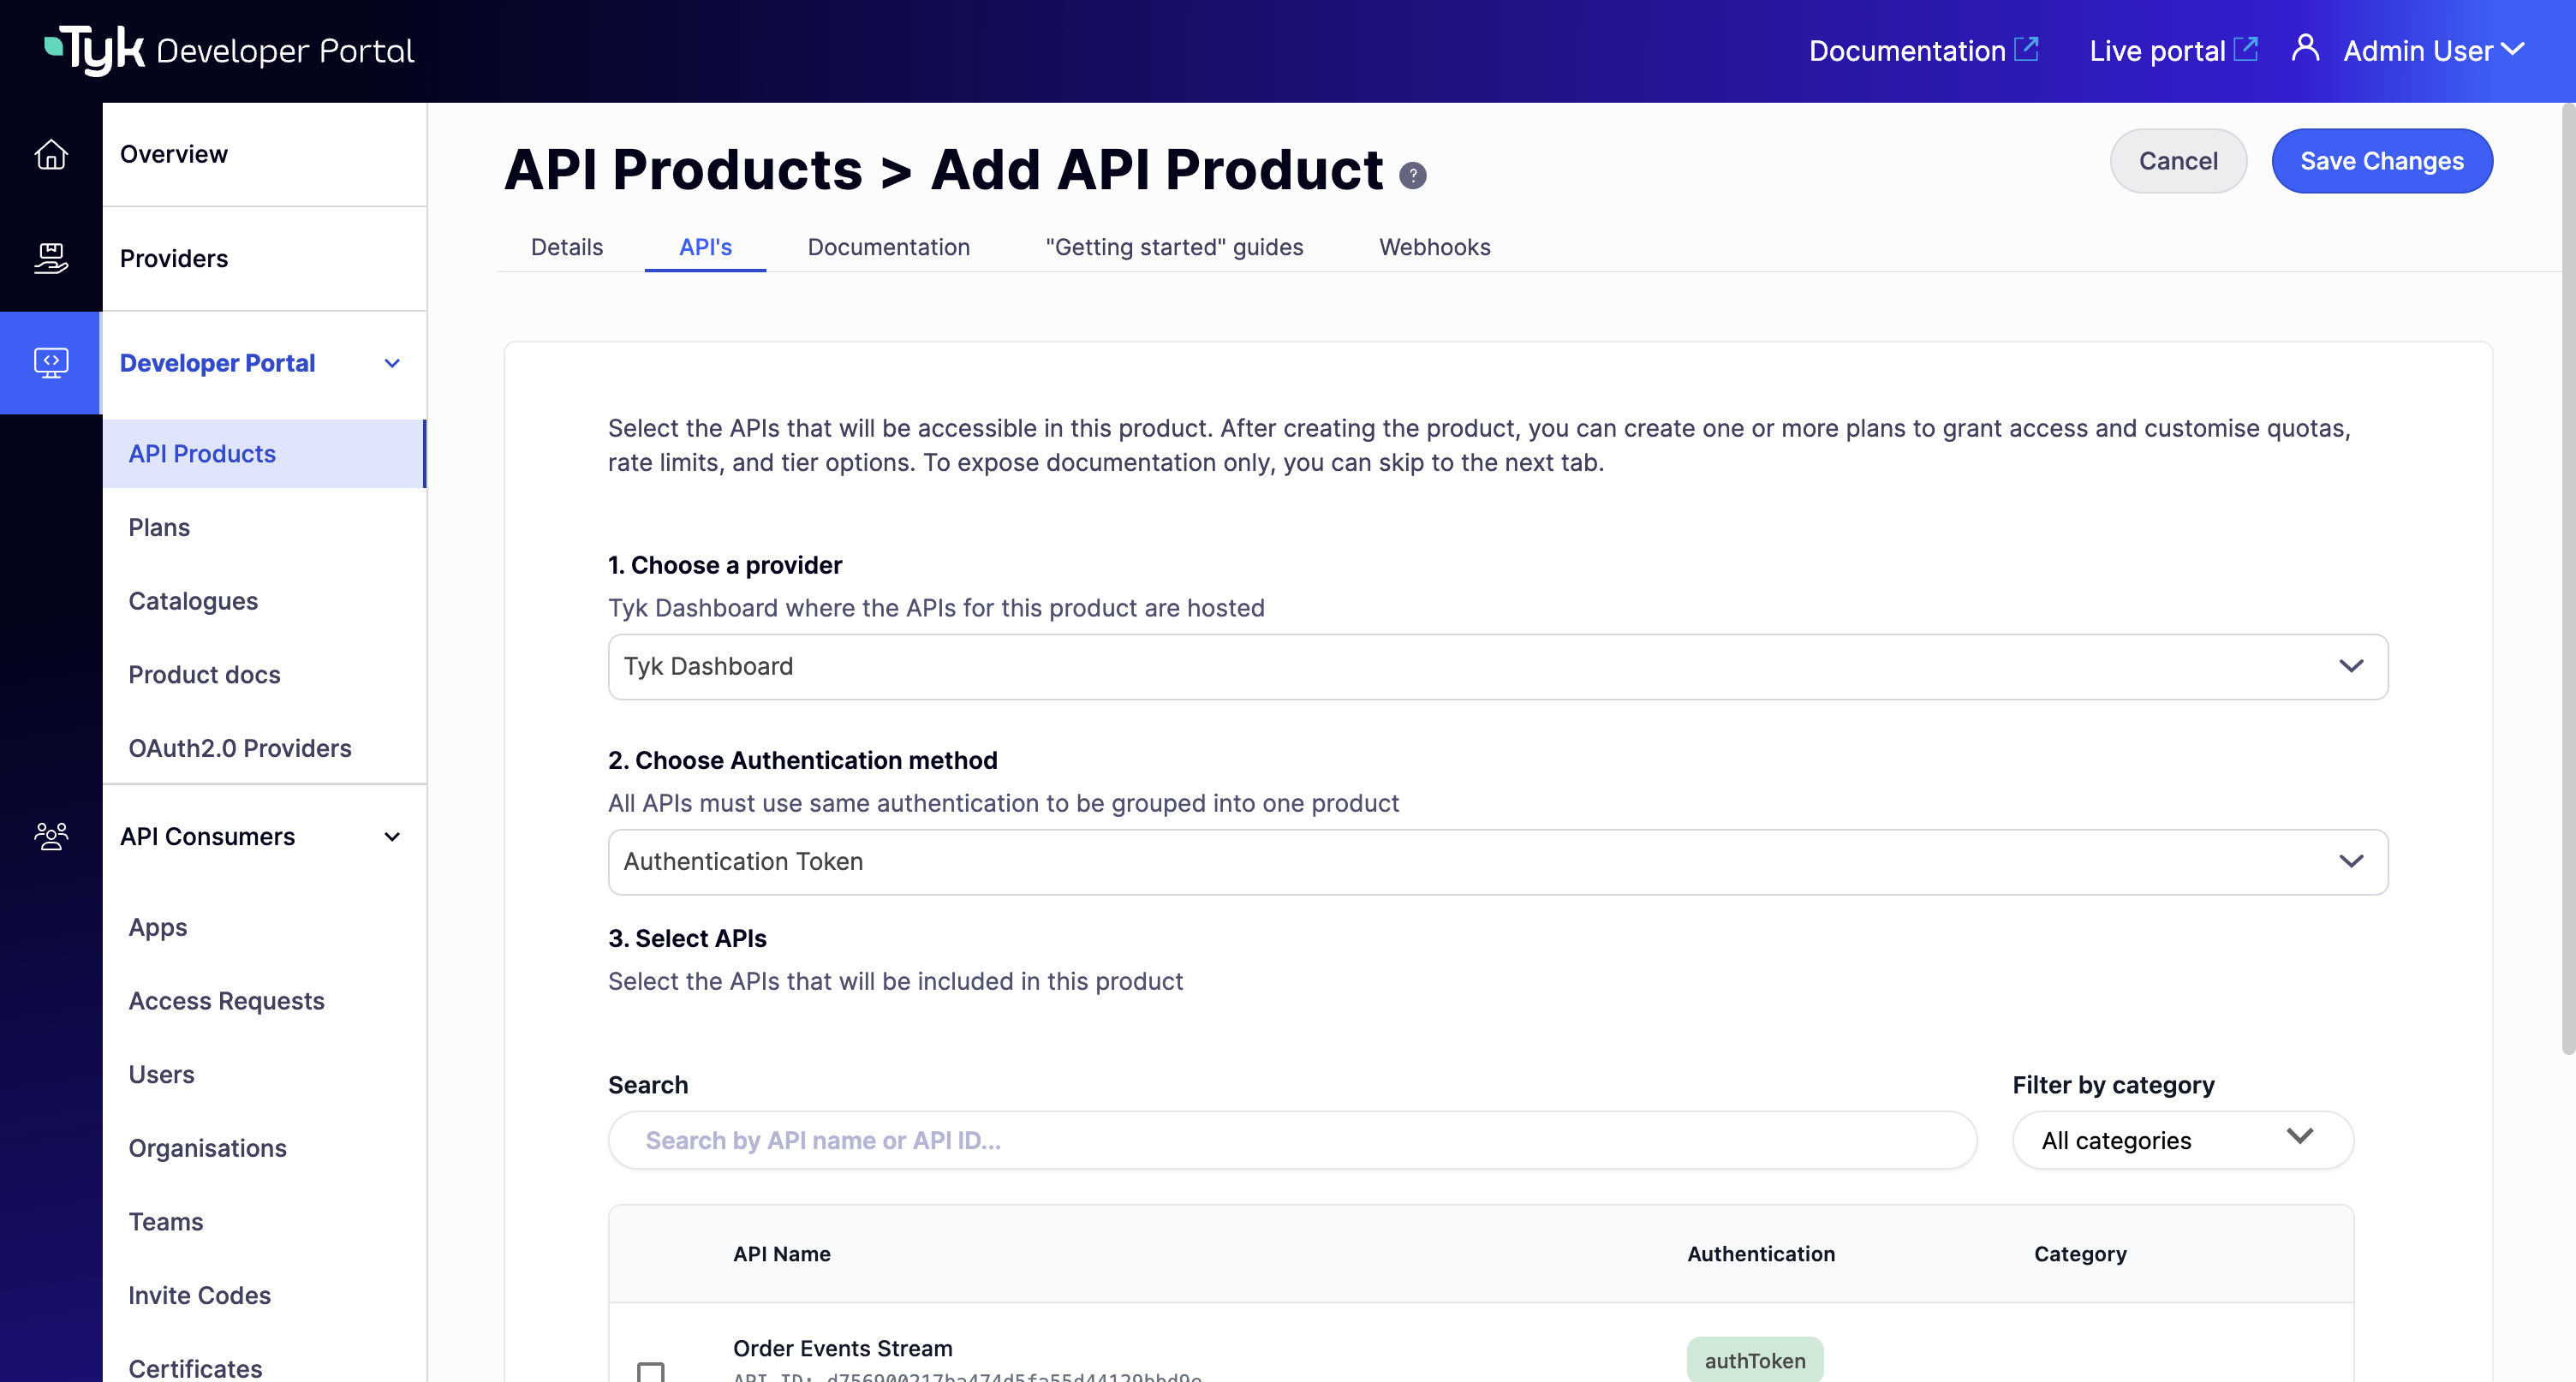Open the All categories filter dropdown
The width and height of the screenshot is (2576, 1382).
pyautogui.click(x=2182, y=1140)
